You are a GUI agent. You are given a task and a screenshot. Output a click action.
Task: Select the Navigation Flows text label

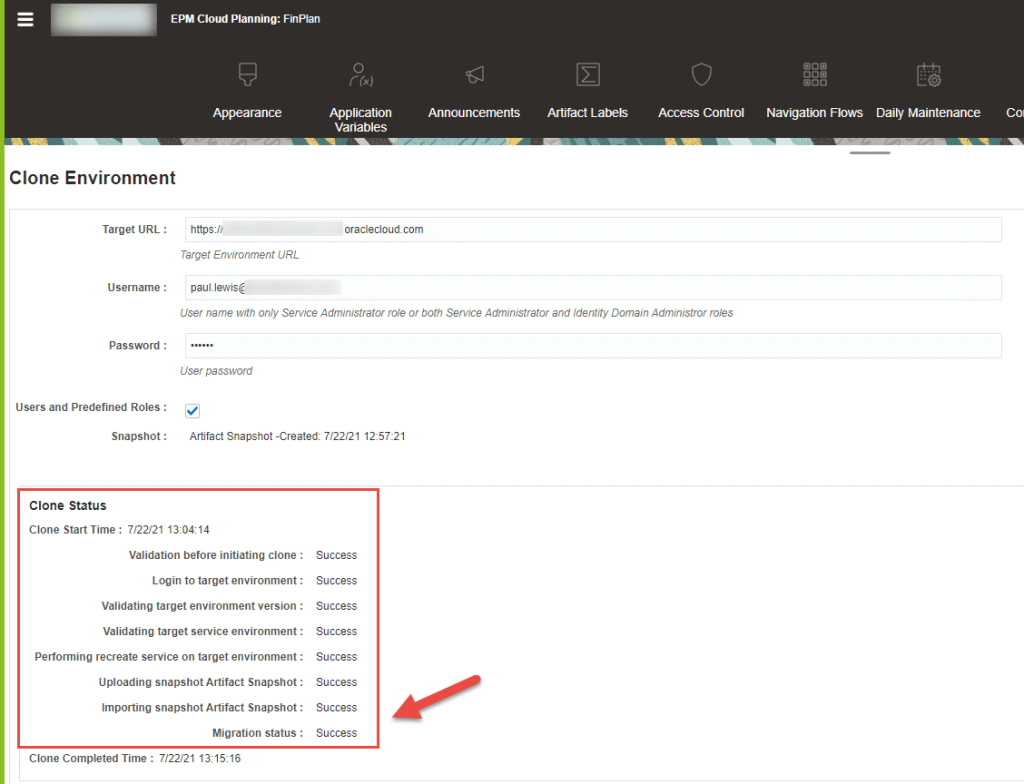click(815, 113)
